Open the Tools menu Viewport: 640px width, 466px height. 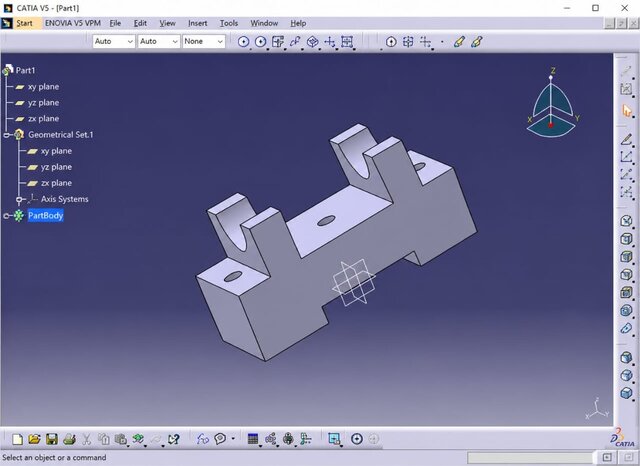(229, 23)
